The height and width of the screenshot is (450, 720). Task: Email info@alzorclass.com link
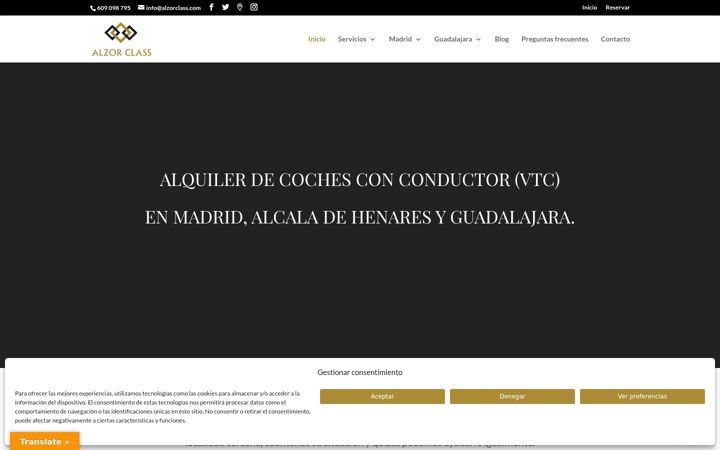(169, 8)
